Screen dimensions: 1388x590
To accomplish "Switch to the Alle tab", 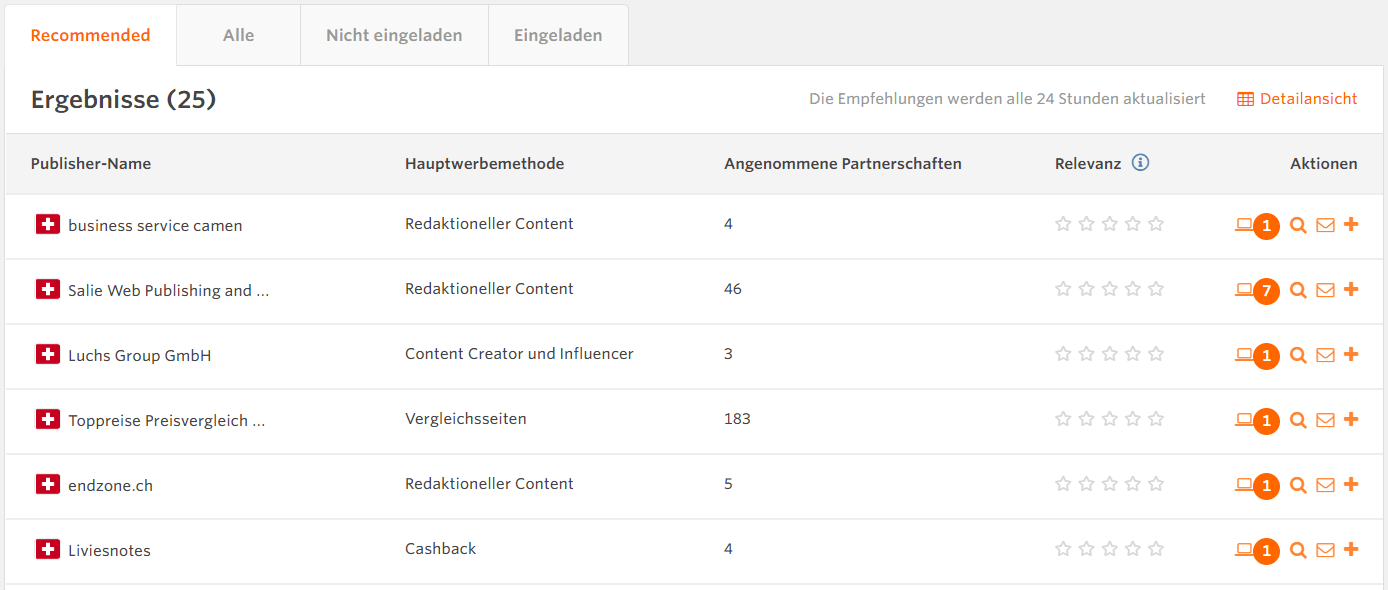I will coord(238,36).
